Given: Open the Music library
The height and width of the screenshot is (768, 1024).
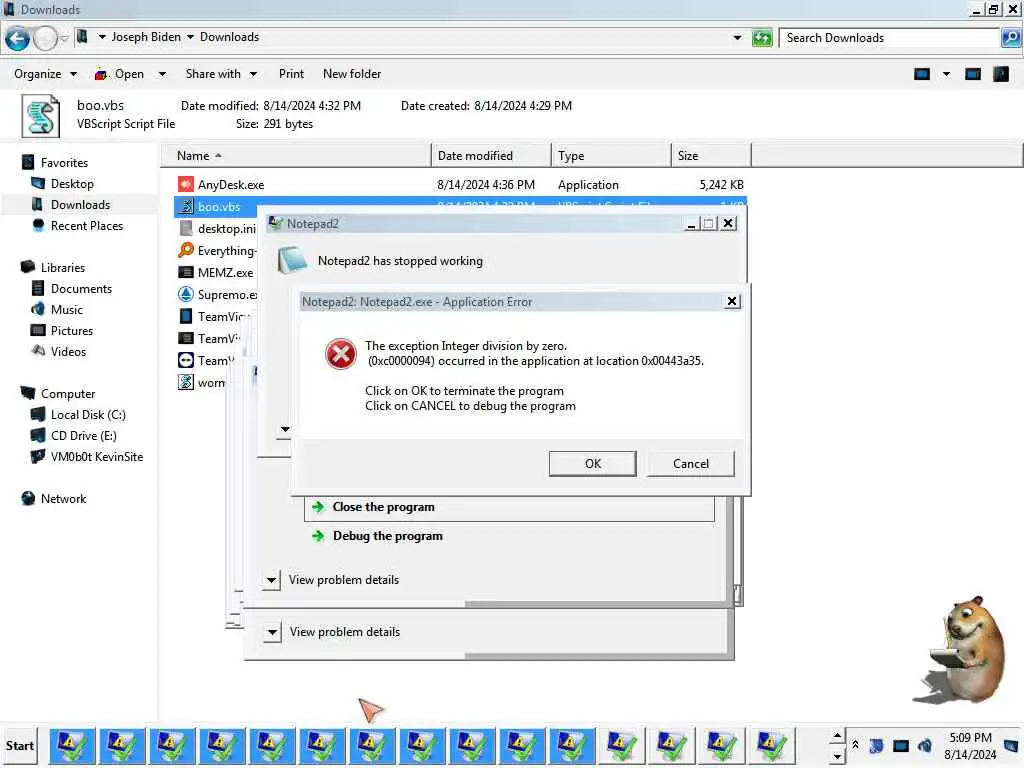Looking at the screenshot, I should (x=67, y=310).
